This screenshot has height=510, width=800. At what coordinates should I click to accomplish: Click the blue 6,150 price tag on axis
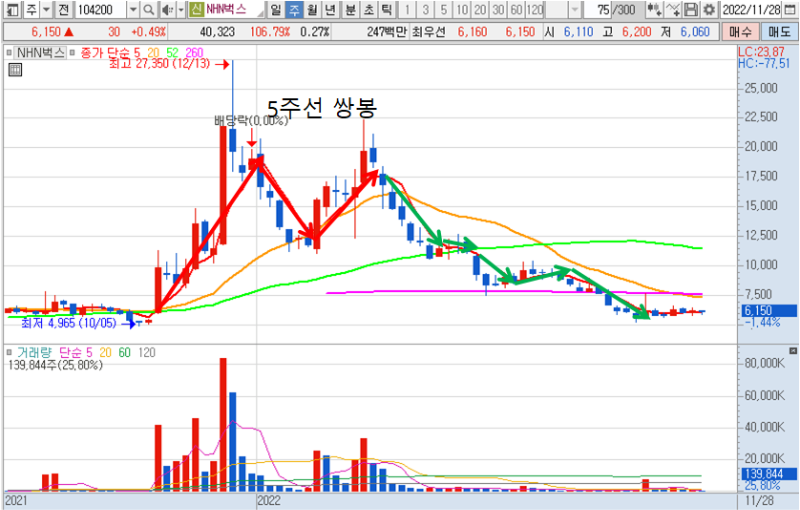(x=769, y=311)
